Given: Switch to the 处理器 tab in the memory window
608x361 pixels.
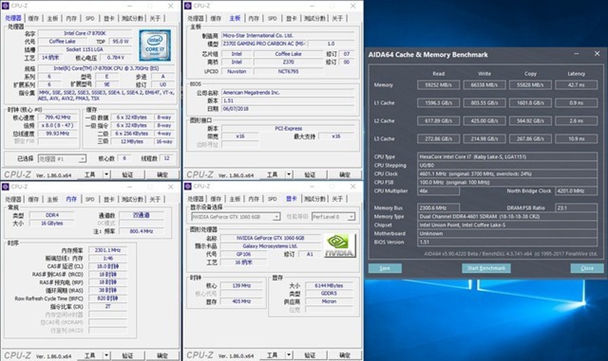Looking at the screenshot, I should coord(14,199).
